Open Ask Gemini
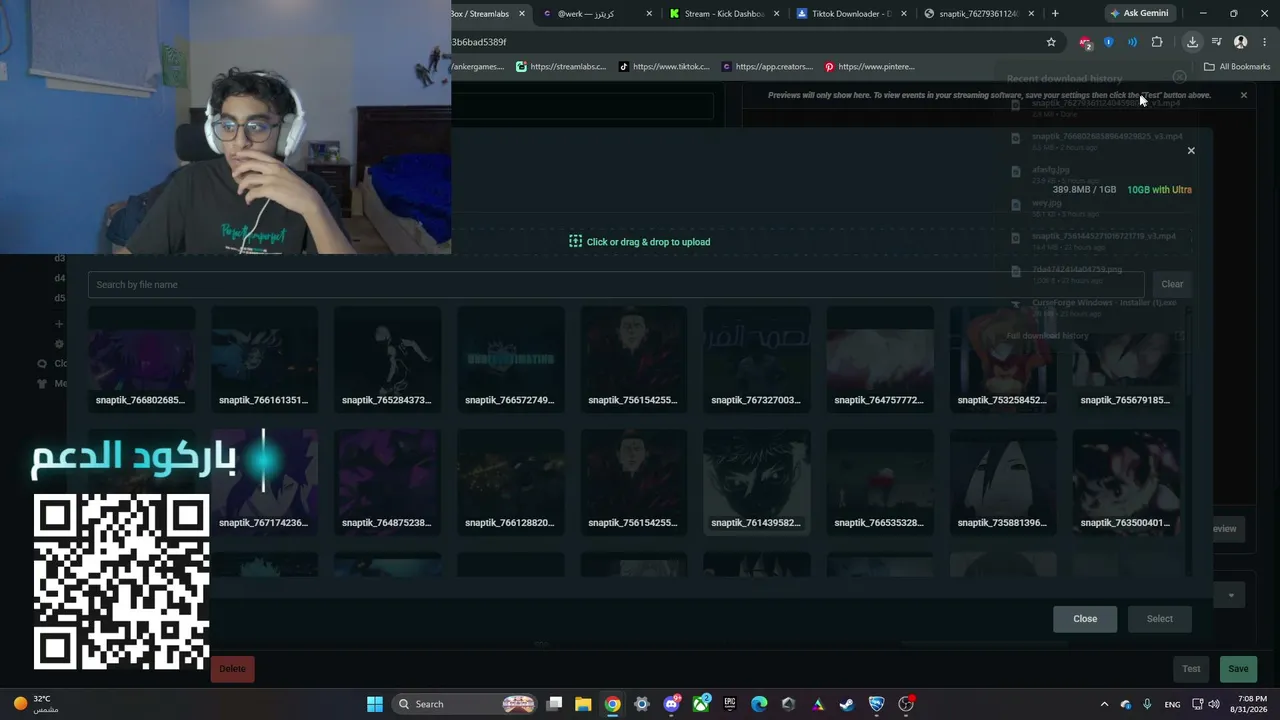Screen dimensions: 1280x720 click(1139, 14)
